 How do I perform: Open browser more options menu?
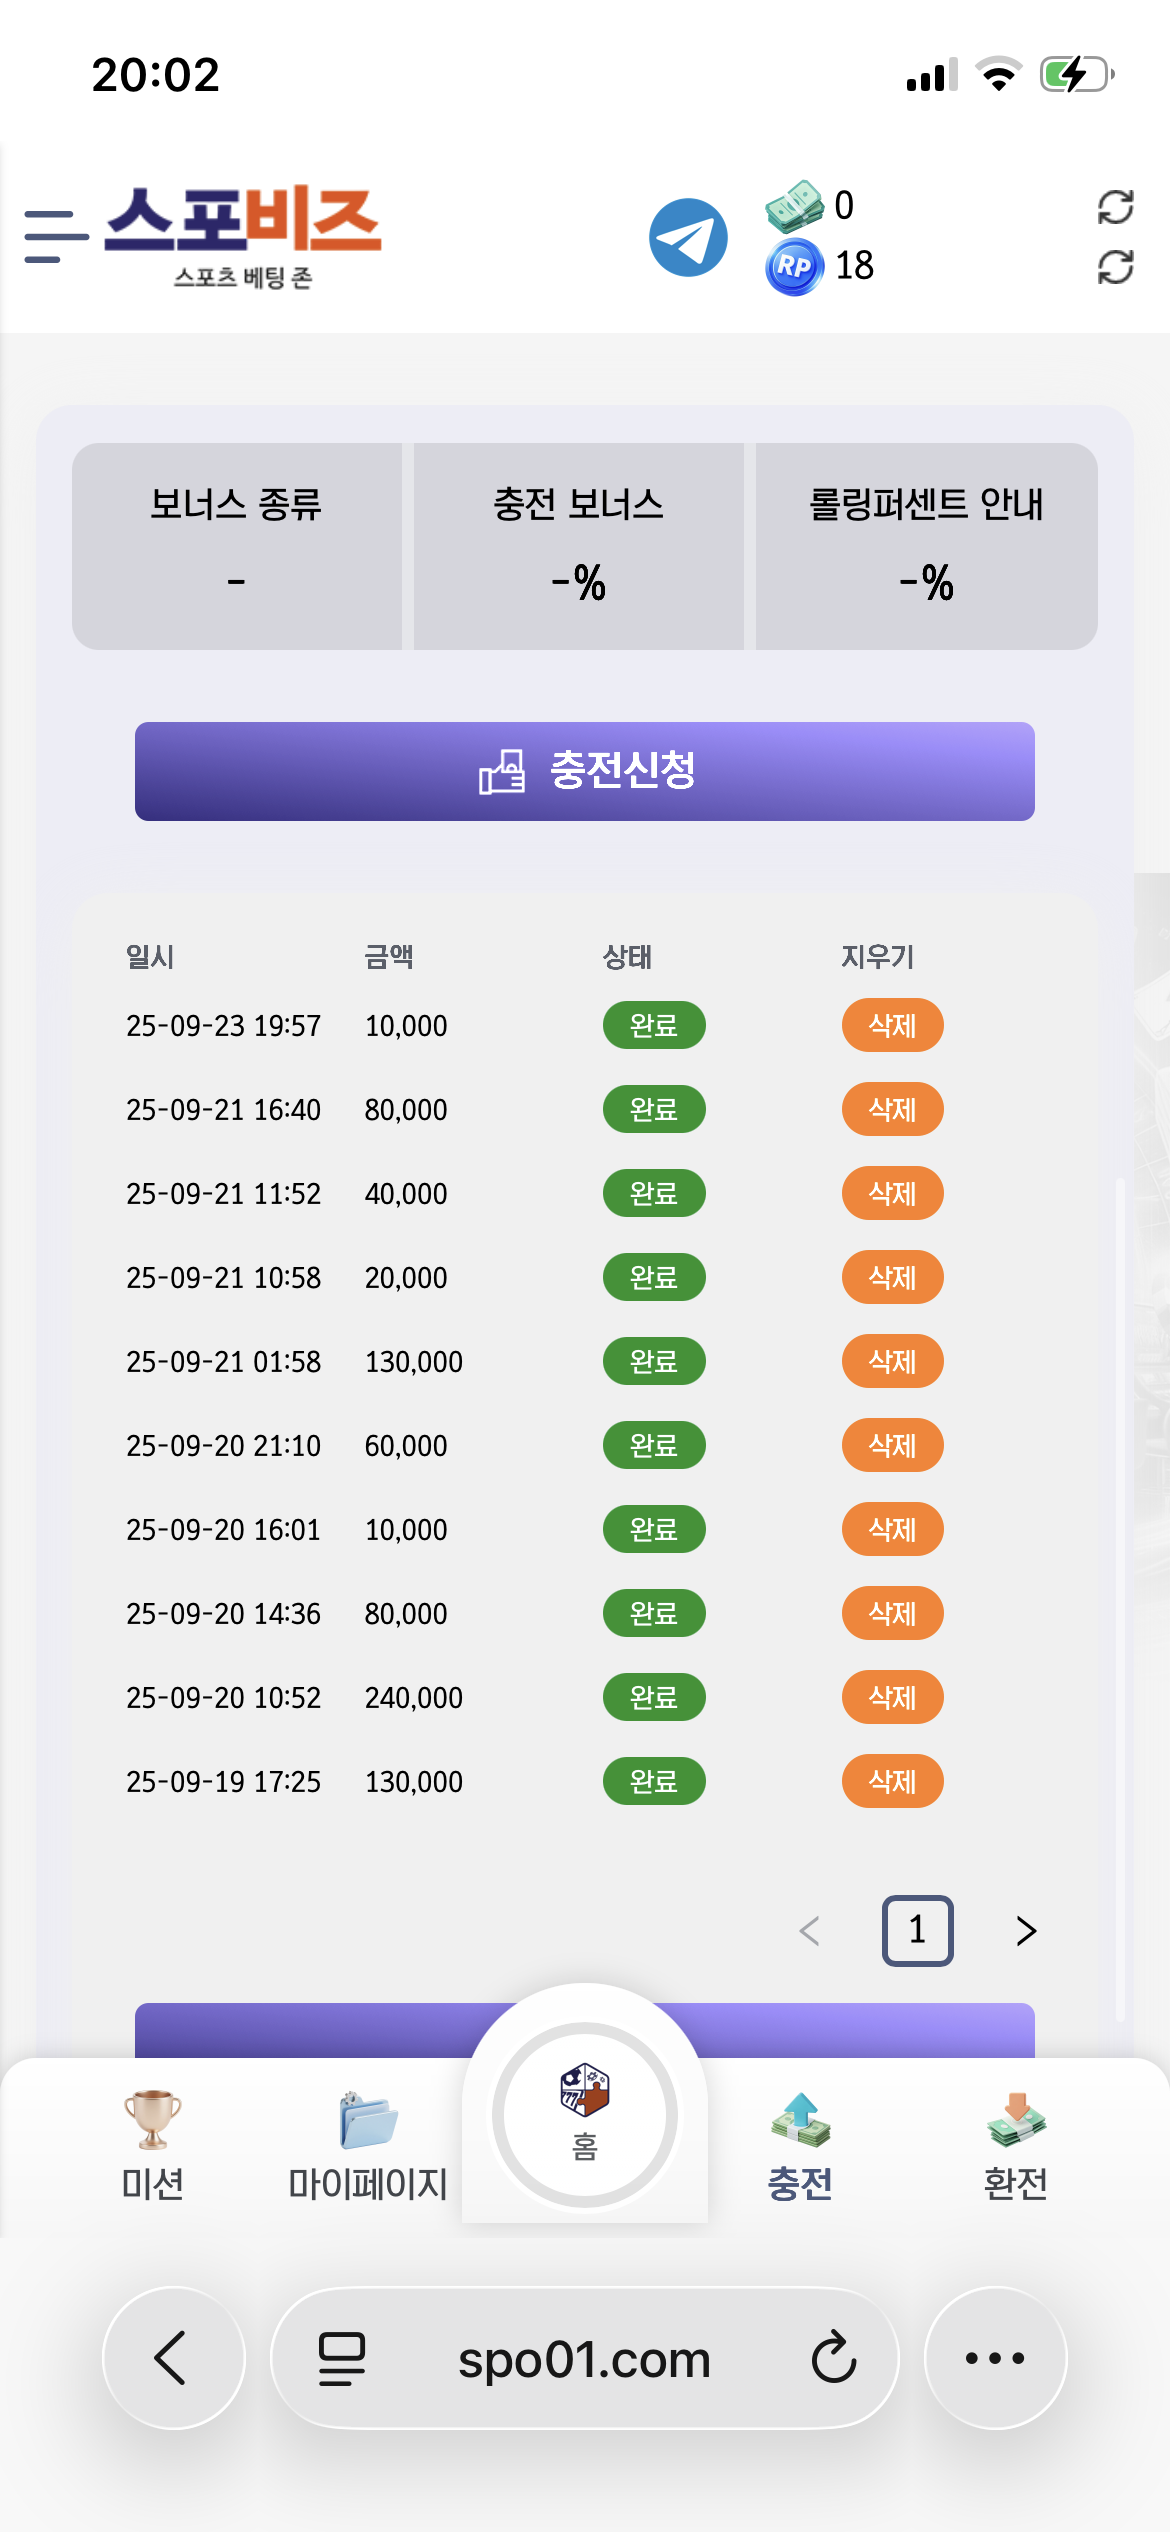[x=995, y=2358]
